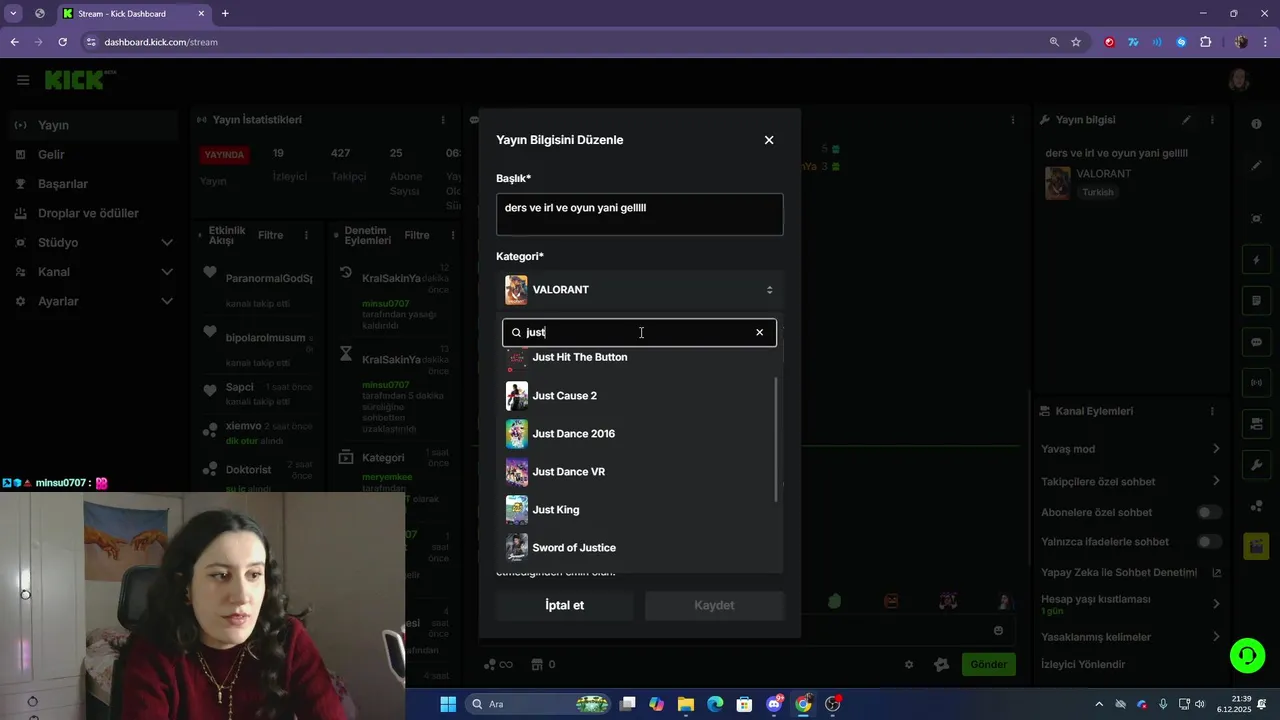
Task: Click the category list scrollbar
Action: 776,440
